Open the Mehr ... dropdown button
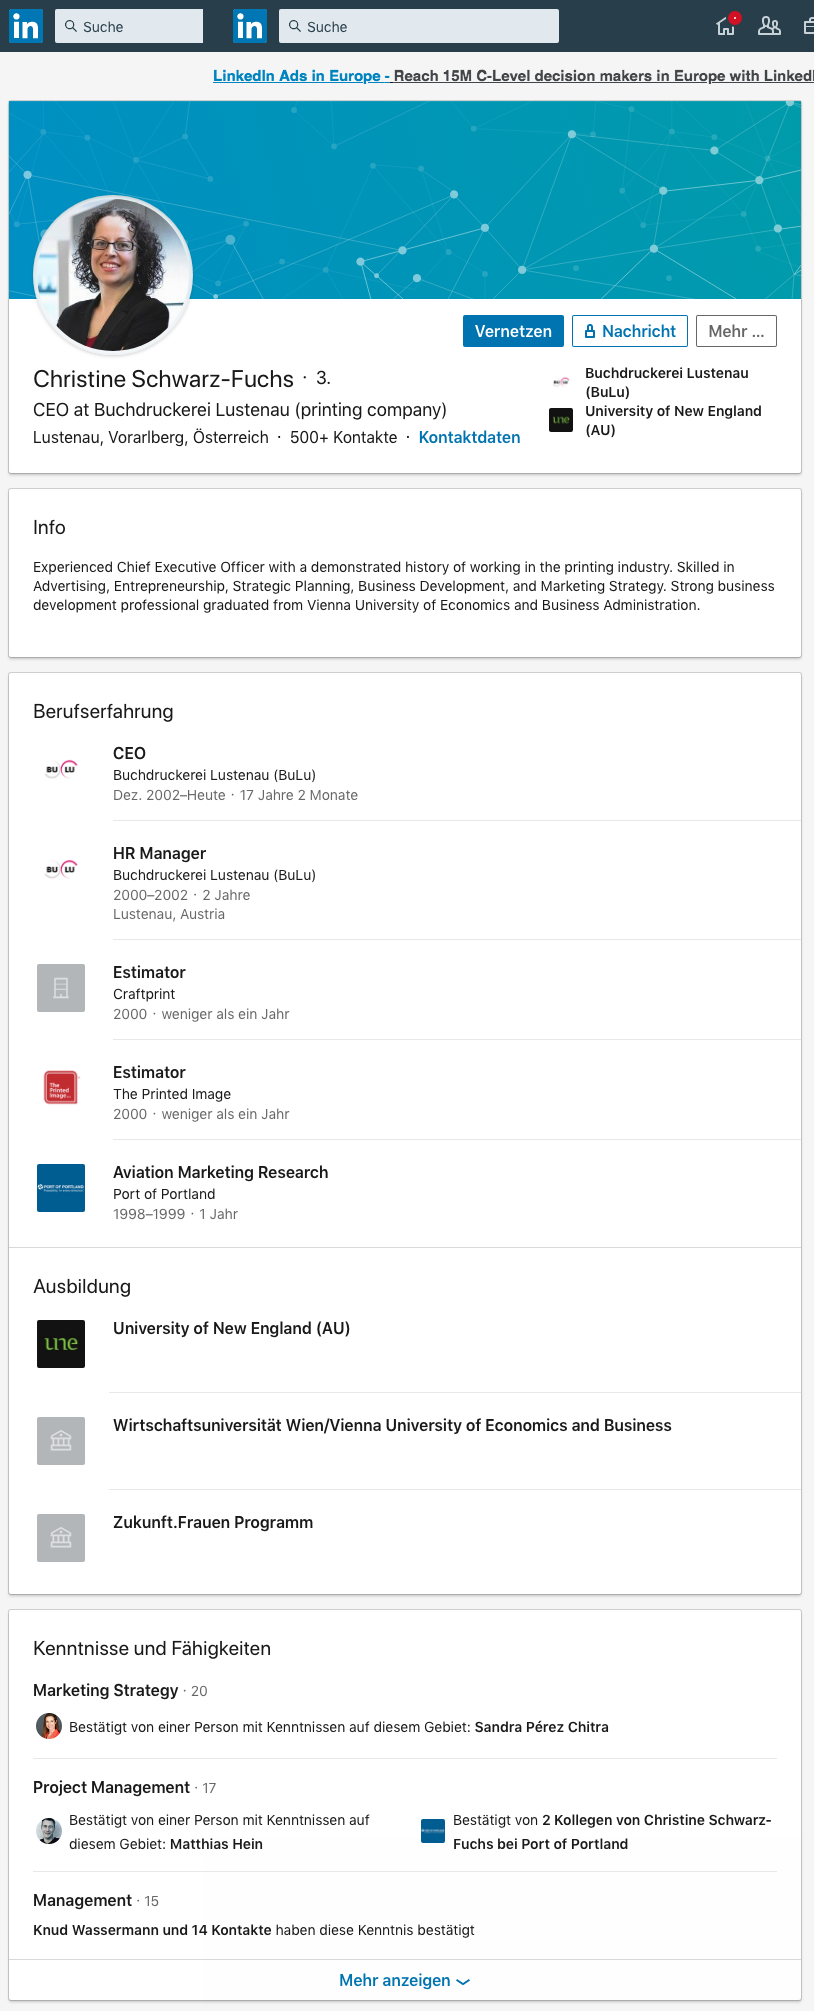Screen dimensions: 814x2011 736,331
